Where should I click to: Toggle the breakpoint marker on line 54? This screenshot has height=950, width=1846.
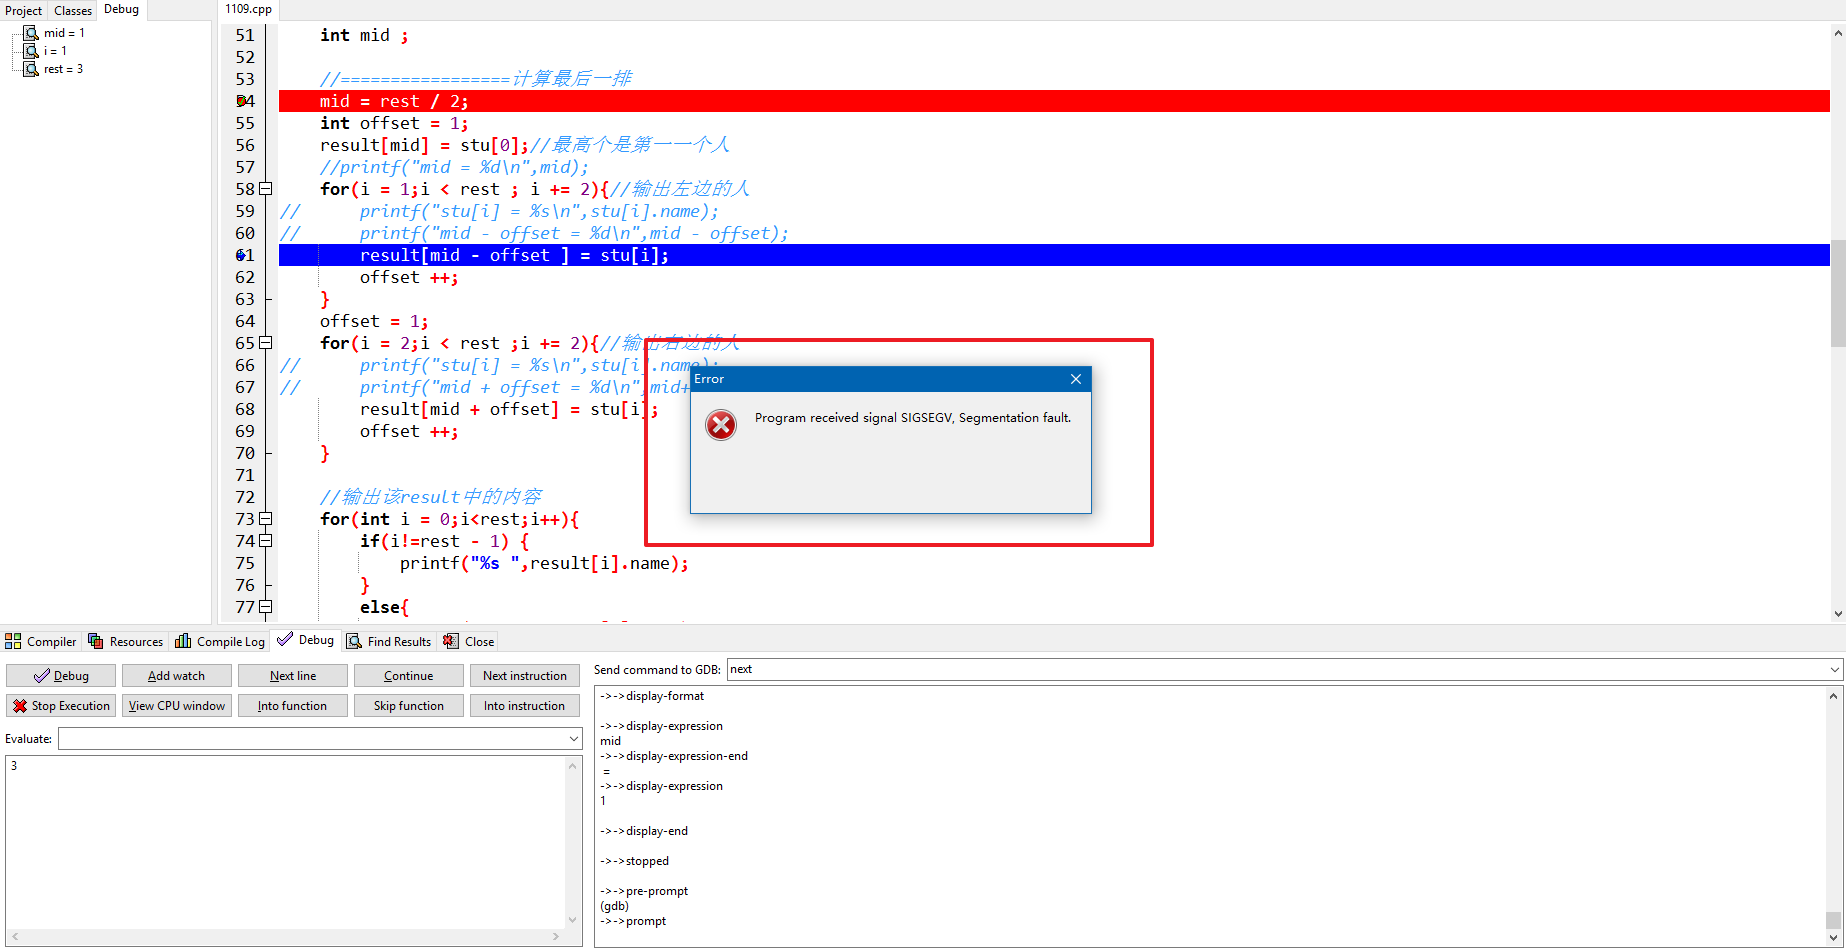pos(241,101)
